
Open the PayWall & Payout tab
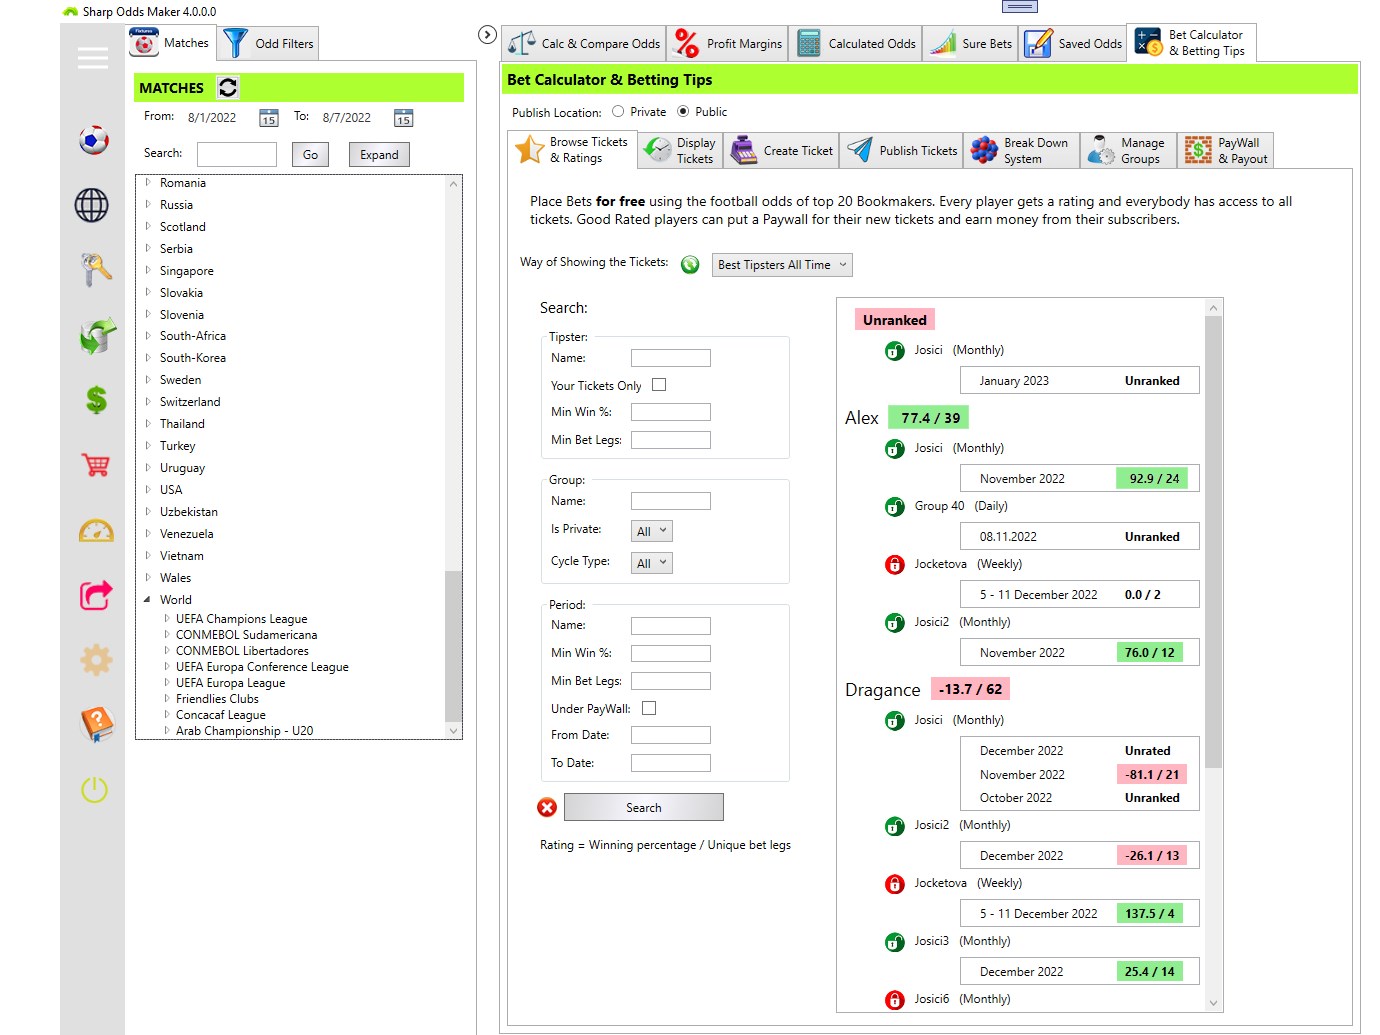click(x=1226, y=151)
